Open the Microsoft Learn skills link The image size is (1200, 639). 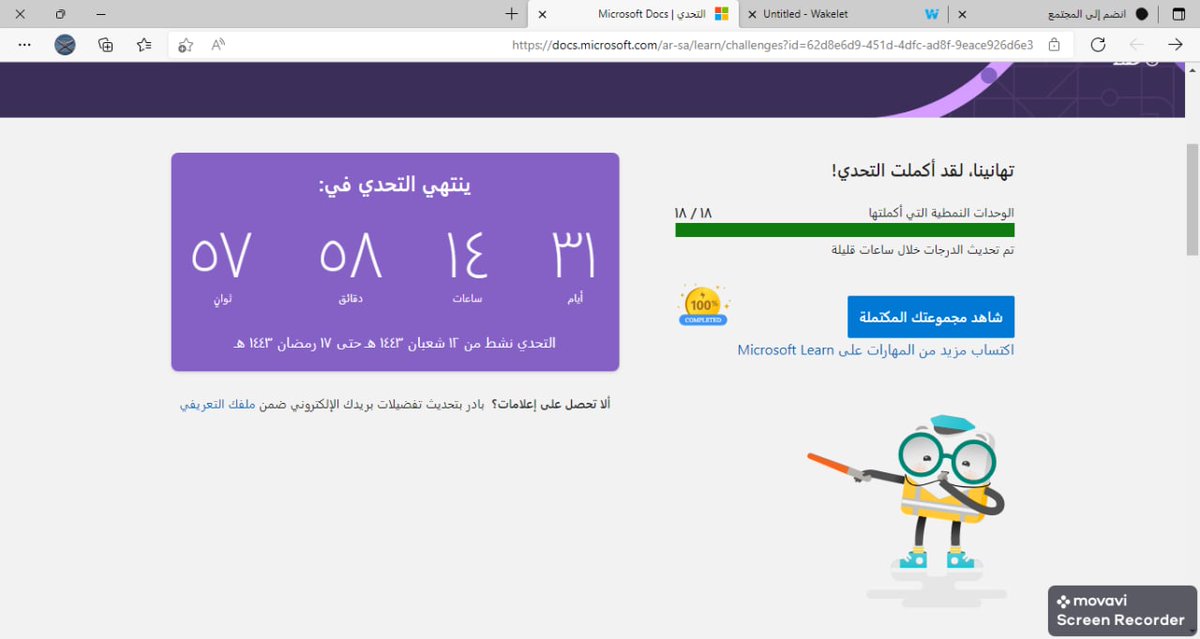[x=876, y=350]
